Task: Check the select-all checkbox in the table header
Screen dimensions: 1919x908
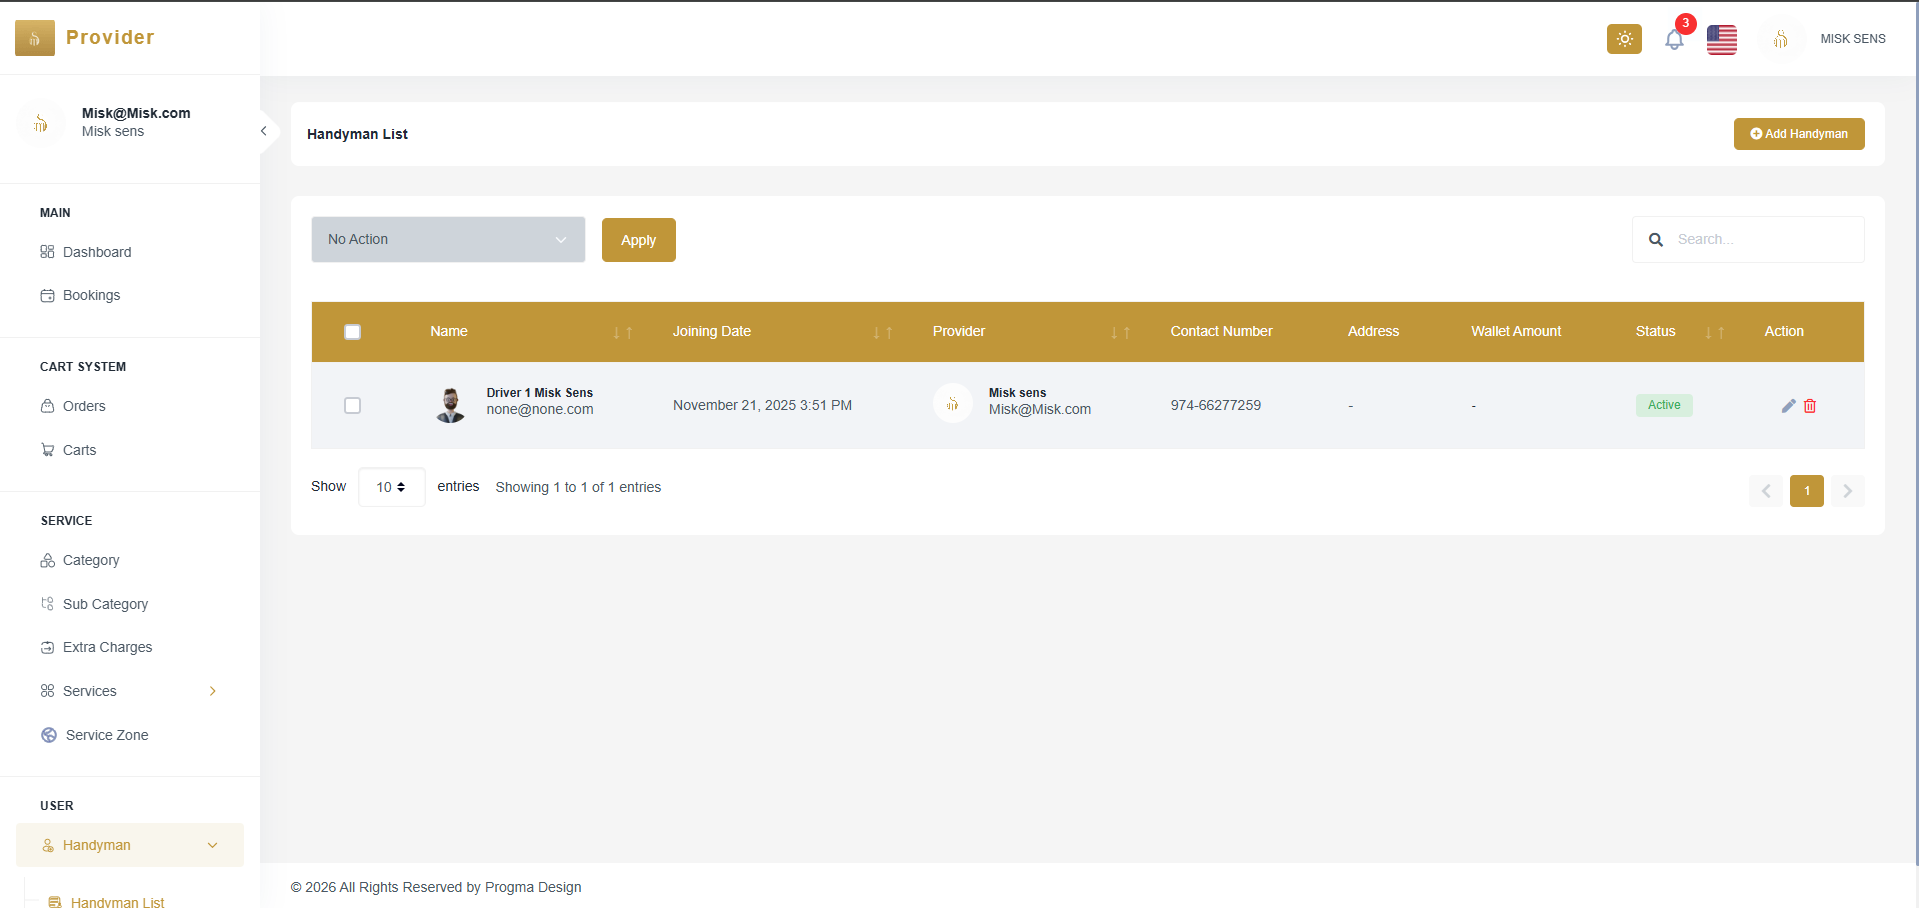Action: tap(352, 331)
